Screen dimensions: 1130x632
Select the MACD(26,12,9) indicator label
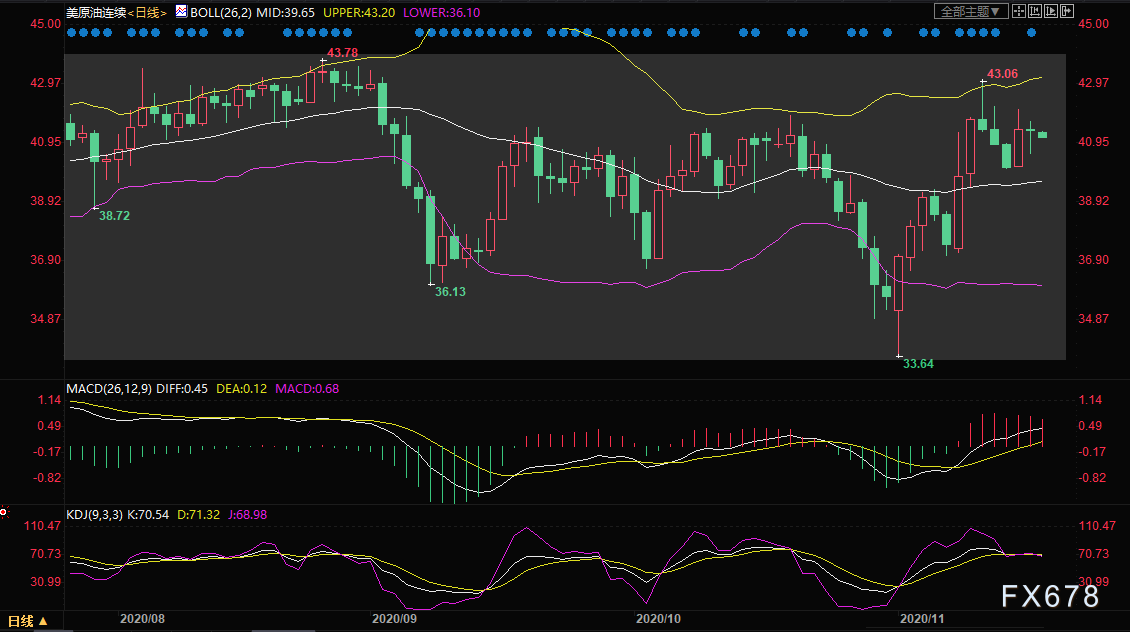click(109, 389)
